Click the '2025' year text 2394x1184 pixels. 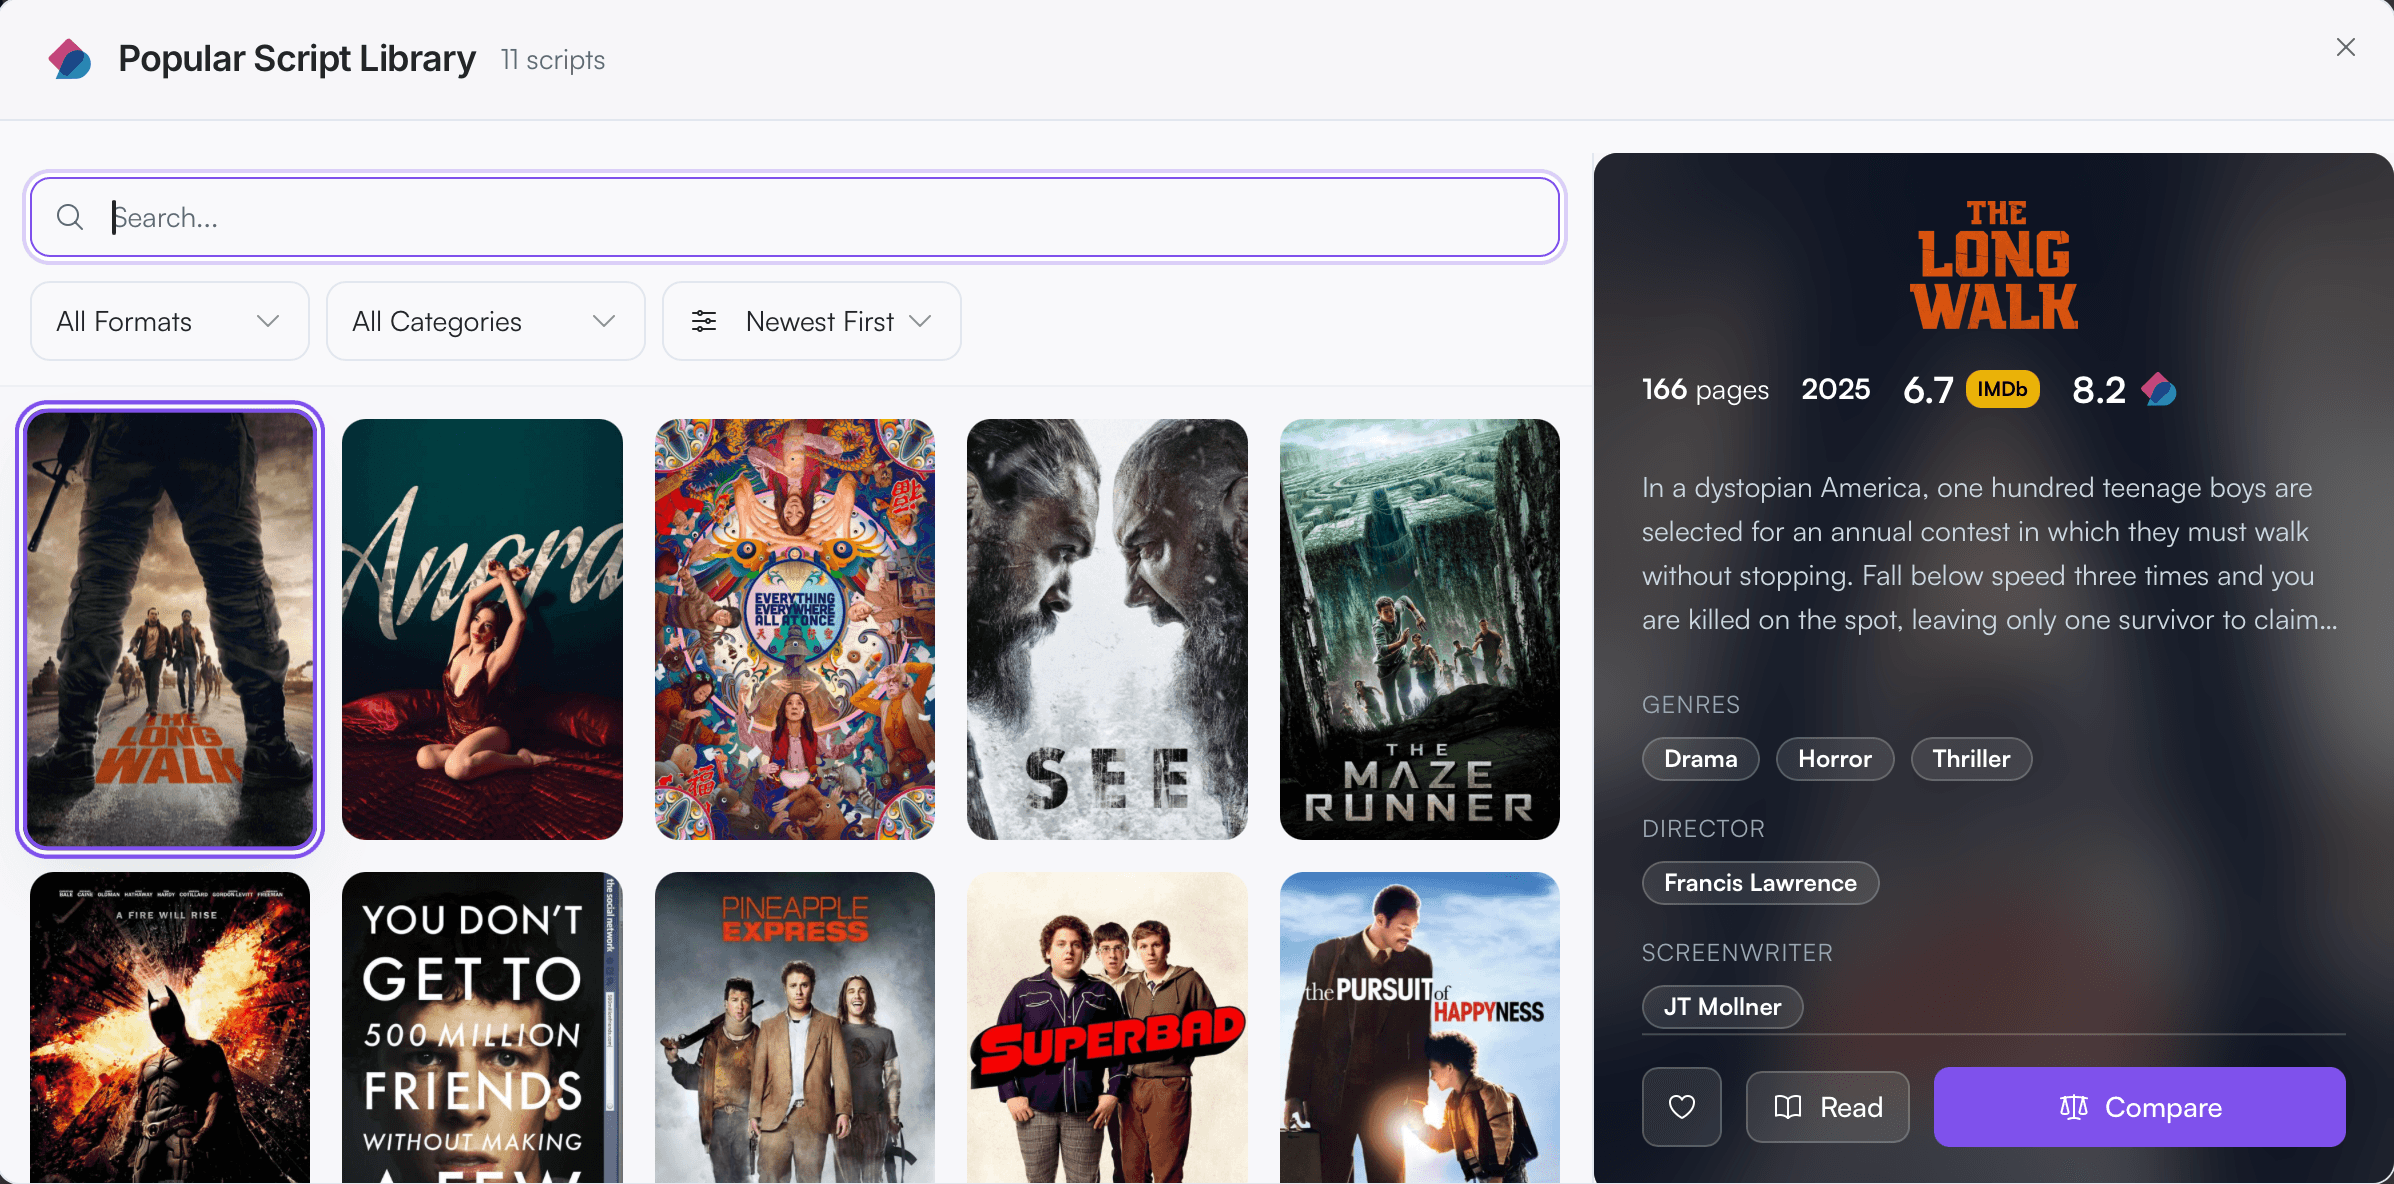(1836, 389)
